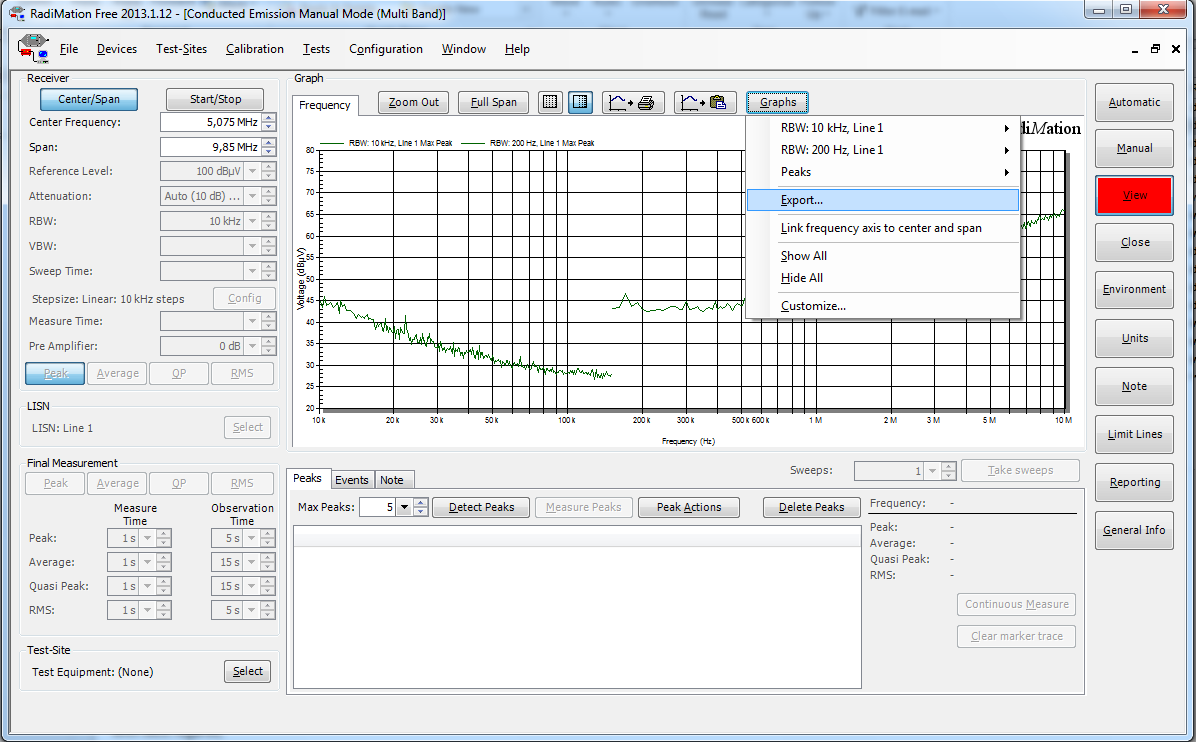Click the Zoom Out button
The height and width of the screenshot is (742, 1196).
point(413,102)
